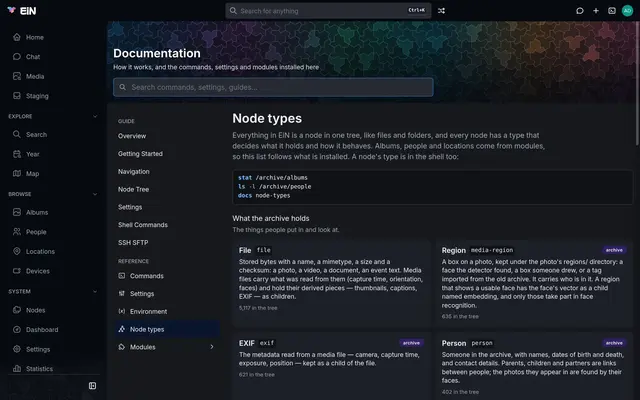
Task: Click the EIN logo icon
Action: tap(11, 10)
